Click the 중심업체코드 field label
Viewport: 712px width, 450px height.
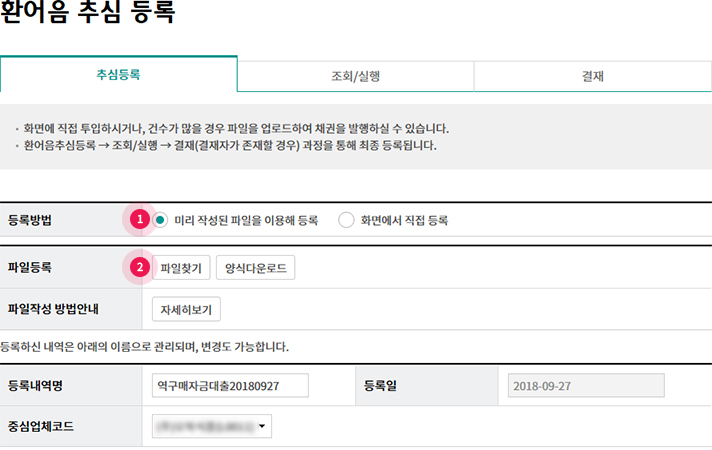pos(40,427)
